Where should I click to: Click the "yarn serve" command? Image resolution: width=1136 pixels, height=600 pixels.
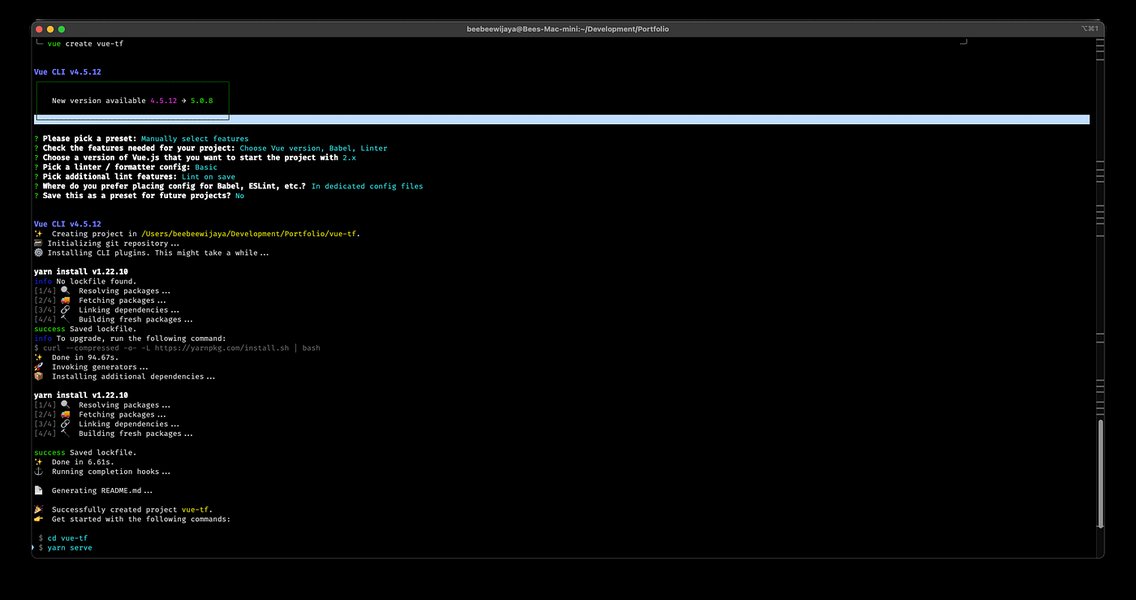[70, 548]
